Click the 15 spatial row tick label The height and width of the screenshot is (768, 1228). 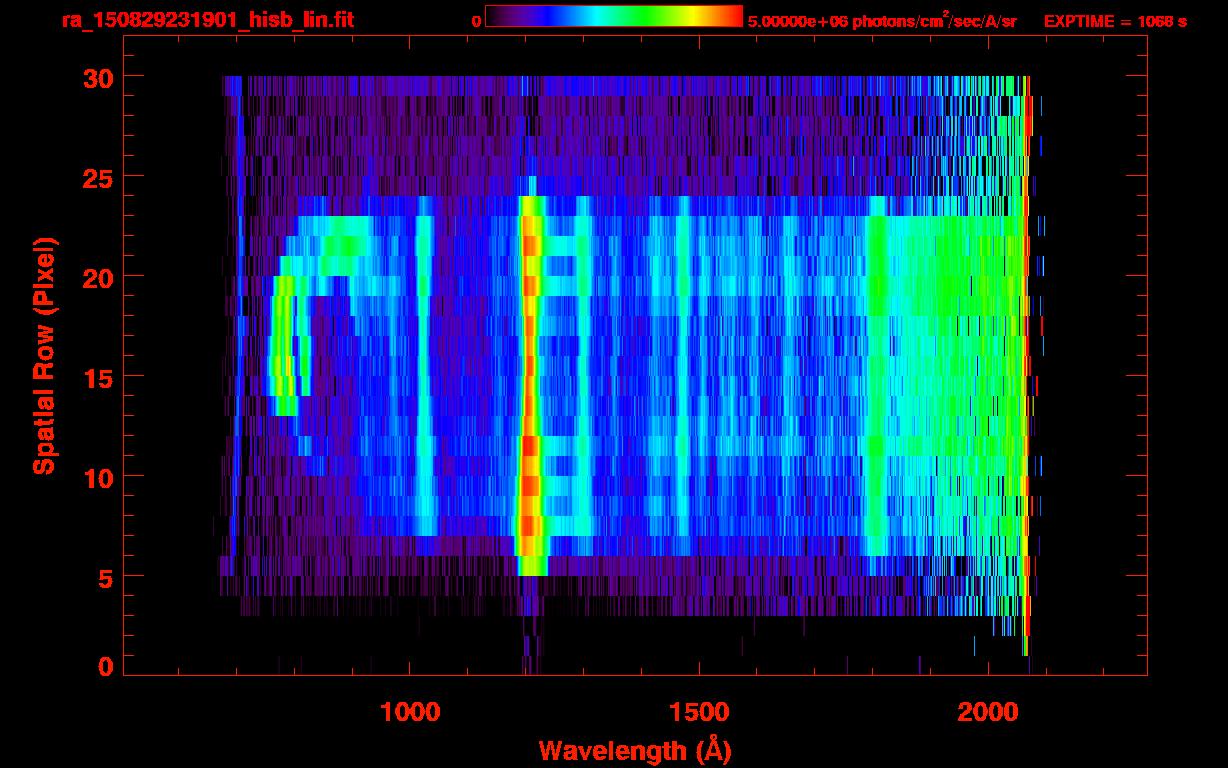point(98,377)
